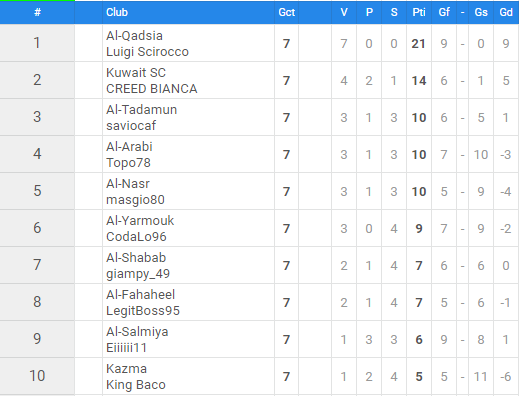
Task: Click the Gd column header
Action: click(506, 12)
